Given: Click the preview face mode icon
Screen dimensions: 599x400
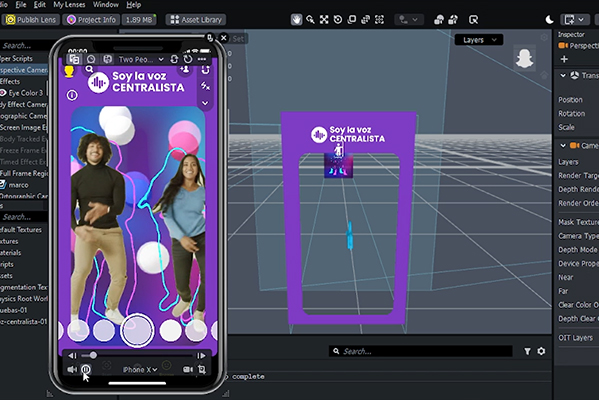Looking at the screenshot, I should (108, 59).
